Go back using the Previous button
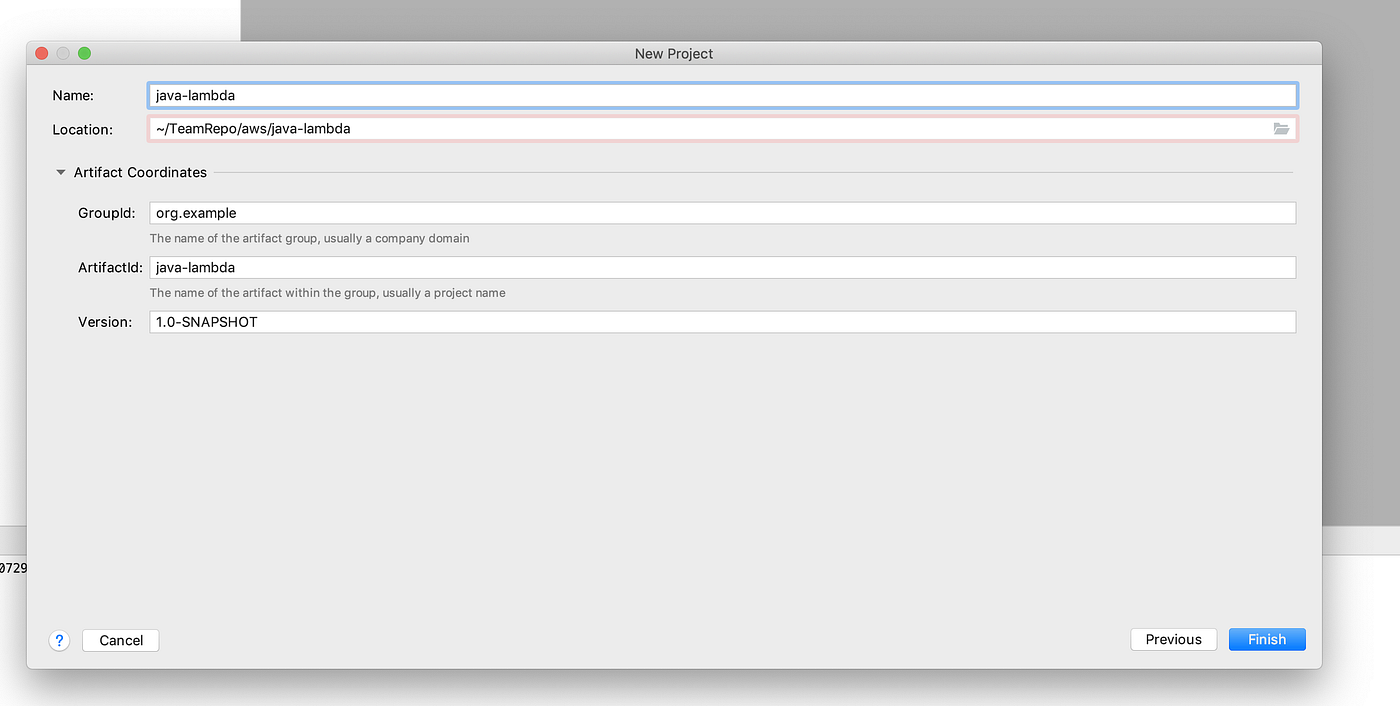This screenshot has width=1400, height=706. pyautogui.click(x=1173, y=639)
